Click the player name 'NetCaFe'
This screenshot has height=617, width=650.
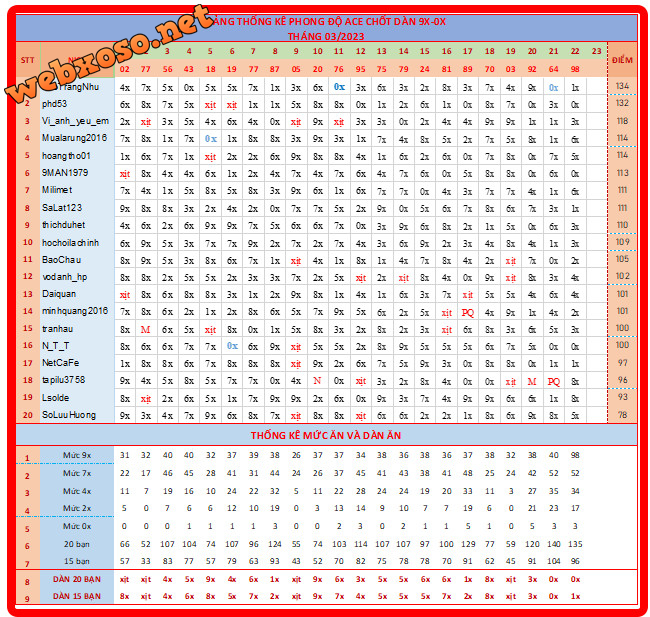coord(60,363)
